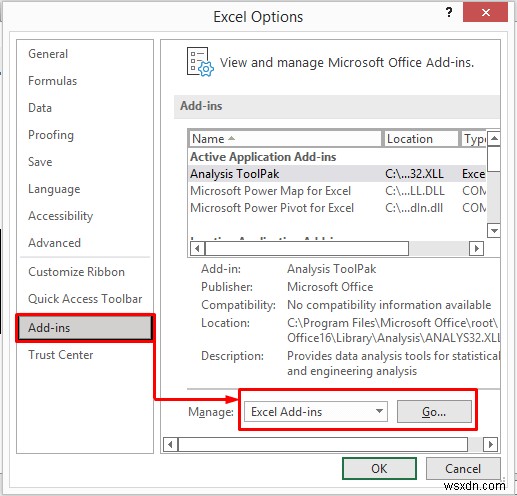Image resolution: width=517 pixels, height=496 pixels.
Task: Click the add-ins list scroll left arrow
Action: (197, 248)
